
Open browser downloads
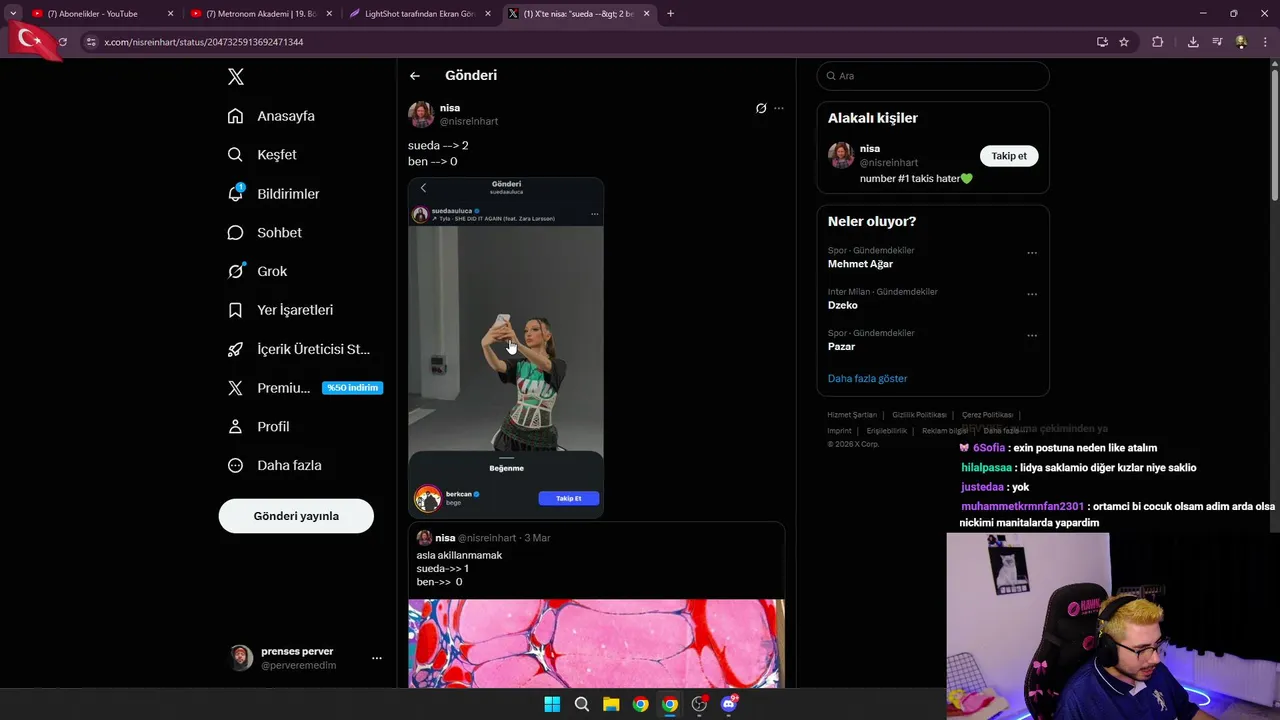pyautogui.click(x=1193, y=42)
